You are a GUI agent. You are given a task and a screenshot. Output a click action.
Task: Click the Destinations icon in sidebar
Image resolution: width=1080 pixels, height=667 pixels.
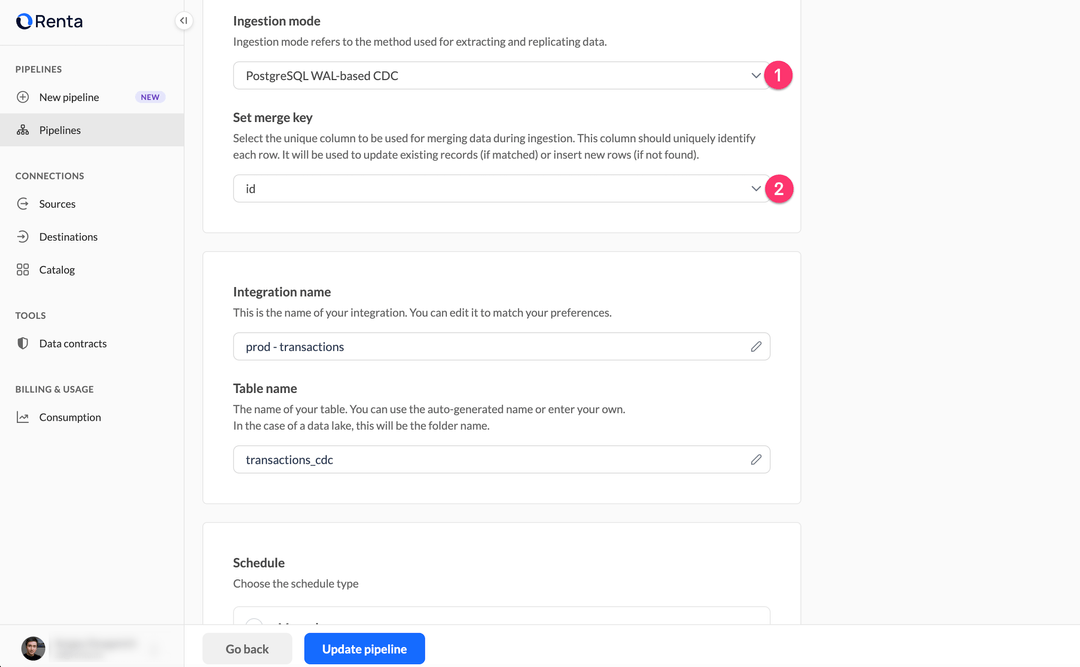point(23,237)
